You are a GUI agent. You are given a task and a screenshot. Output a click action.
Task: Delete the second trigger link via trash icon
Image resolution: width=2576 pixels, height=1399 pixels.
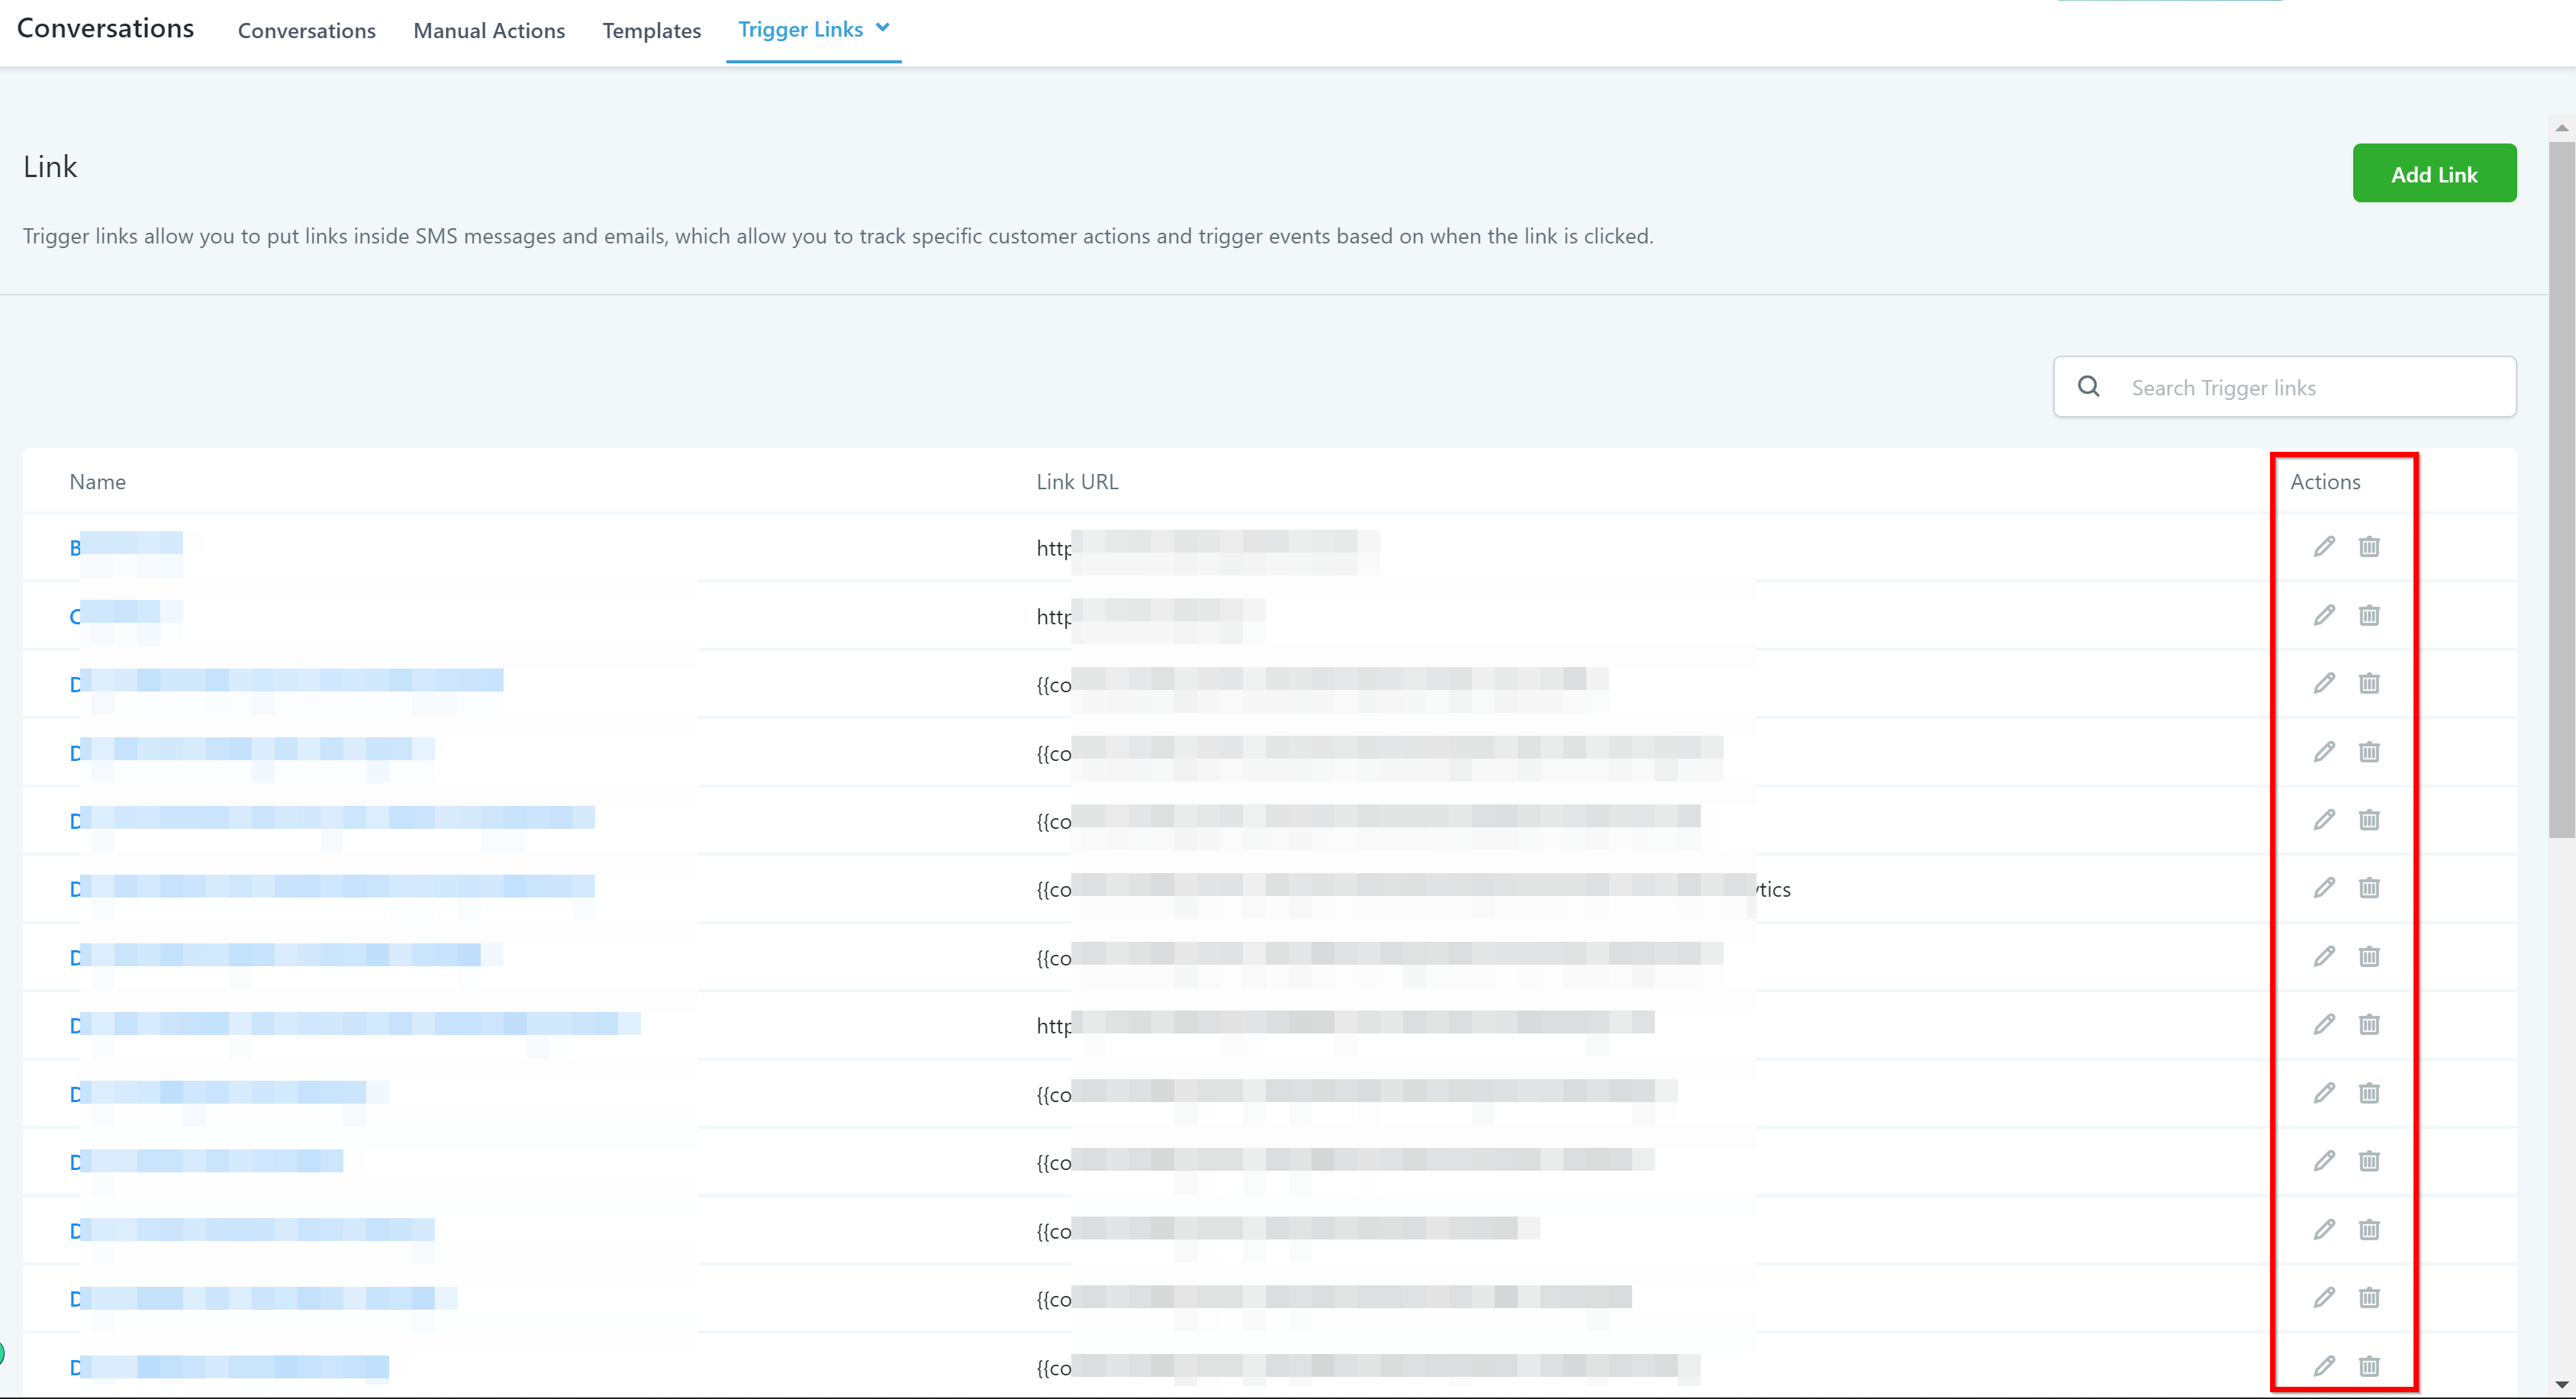tap(2369, 615)
